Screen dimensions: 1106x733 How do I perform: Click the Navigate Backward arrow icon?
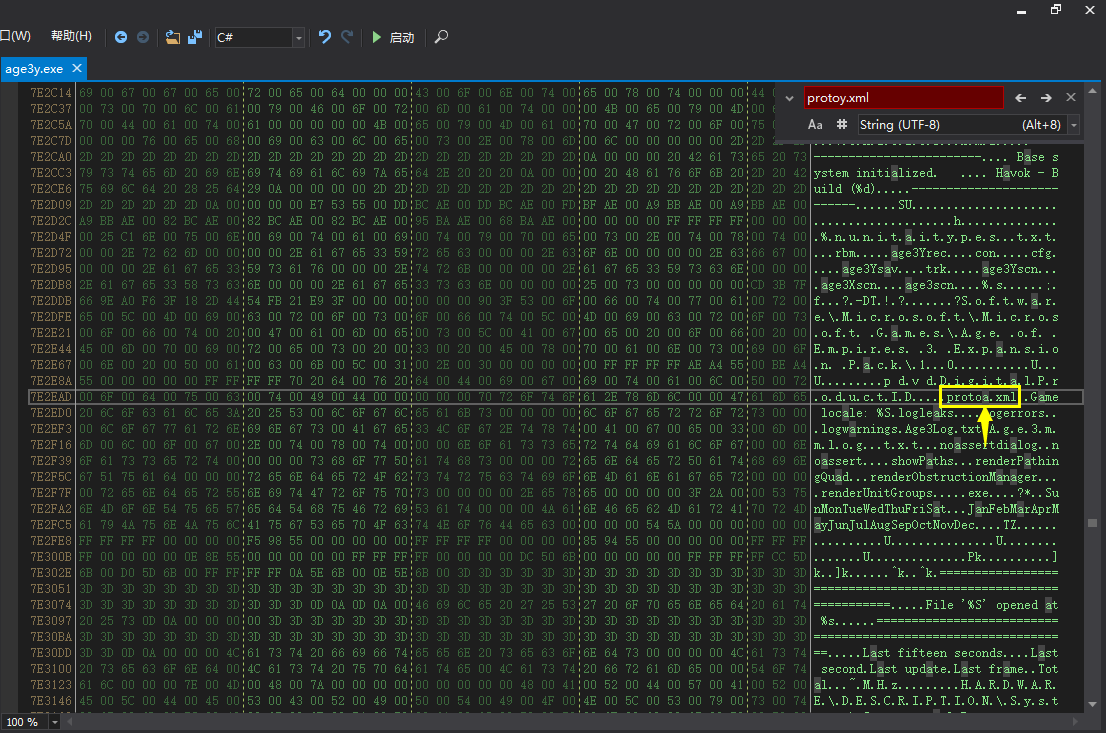(x=121, y=37)
